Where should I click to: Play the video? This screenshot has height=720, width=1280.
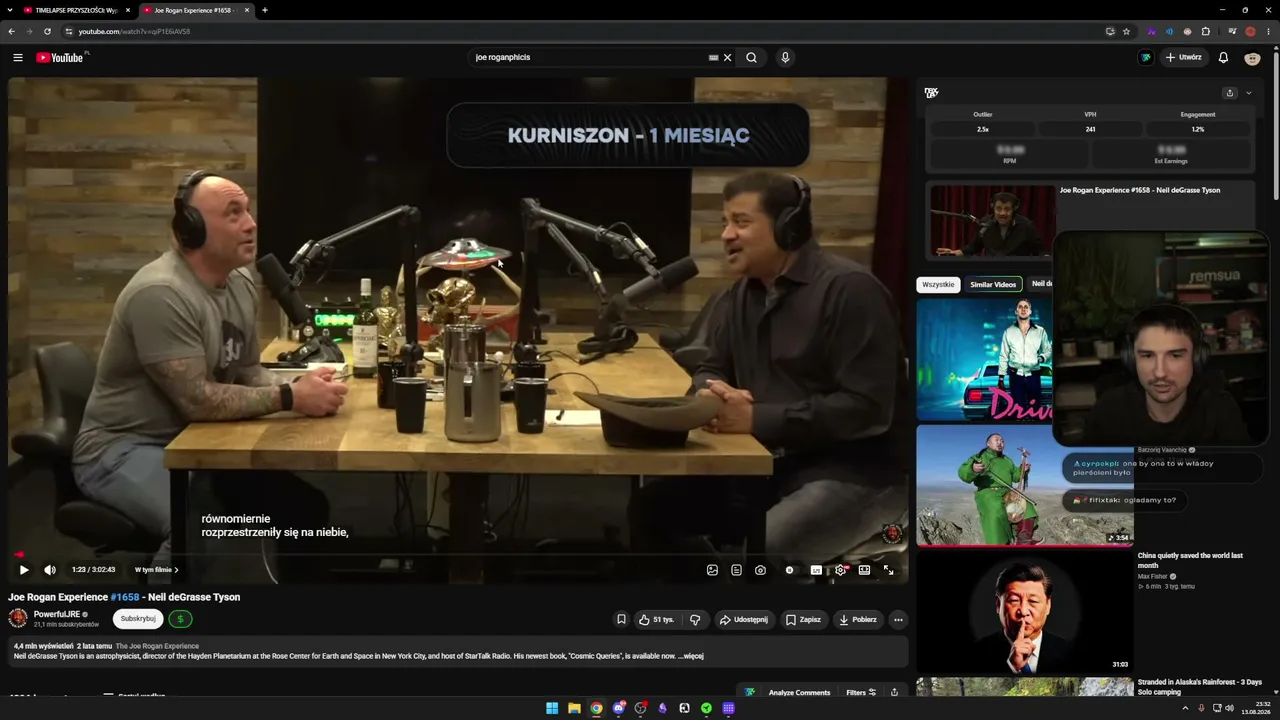(x=24, y=570)
